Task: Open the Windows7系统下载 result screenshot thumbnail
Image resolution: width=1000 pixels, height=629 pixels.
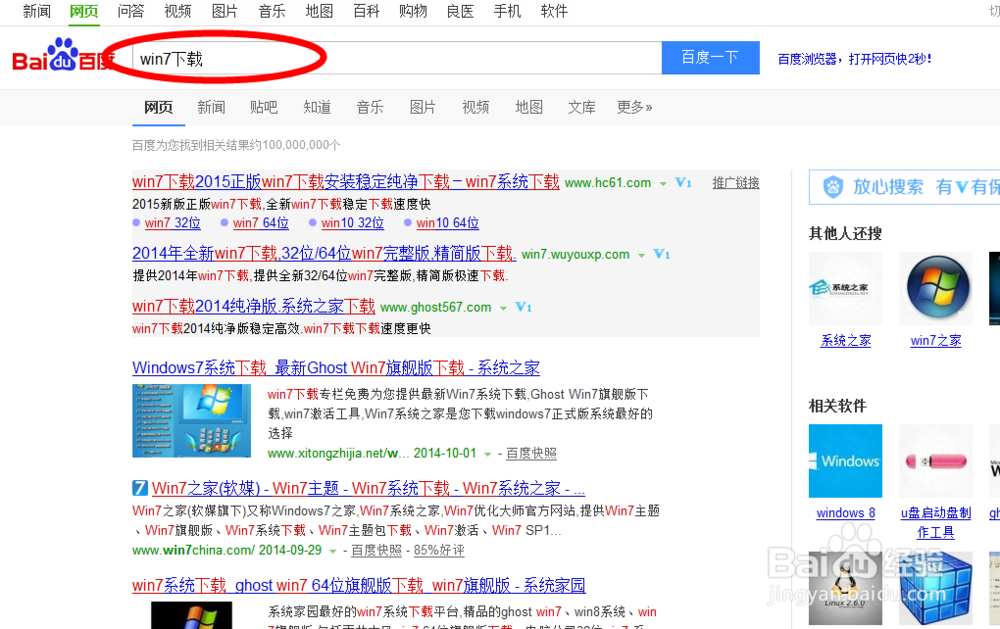Action: pyautogui.click(x=191, y=420)
